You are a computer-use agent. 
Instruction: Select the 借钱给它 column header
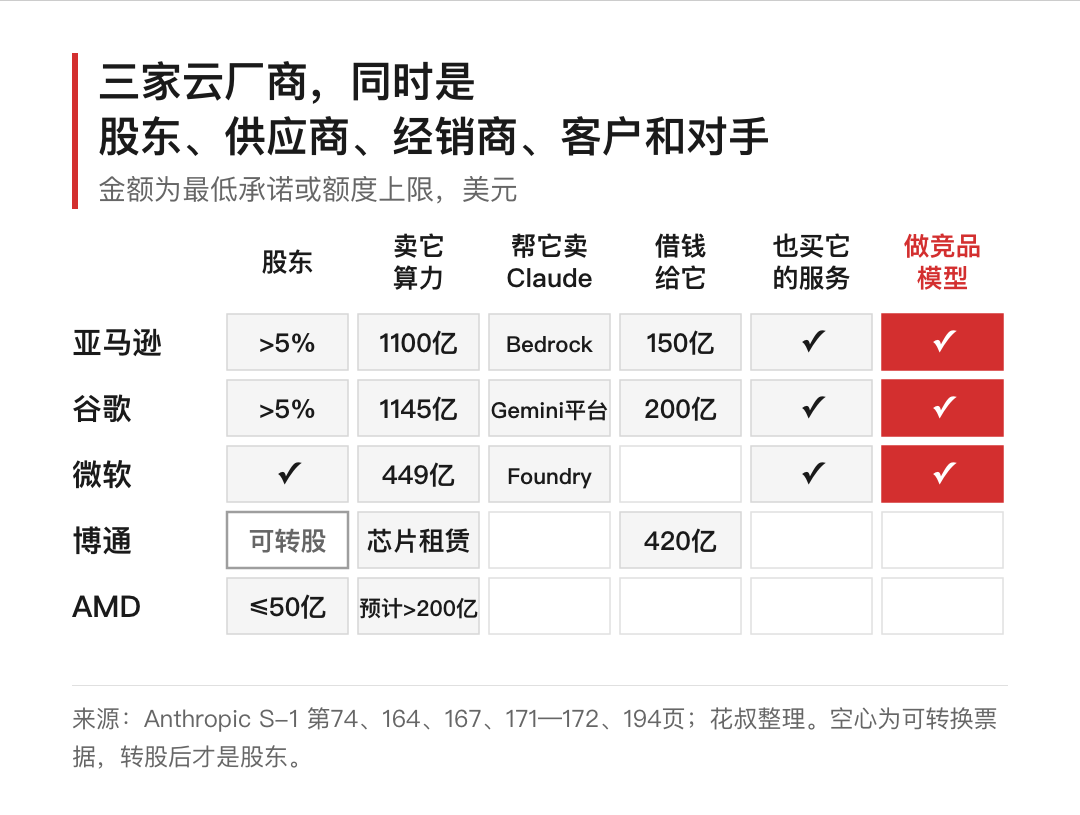coord(680,262)
